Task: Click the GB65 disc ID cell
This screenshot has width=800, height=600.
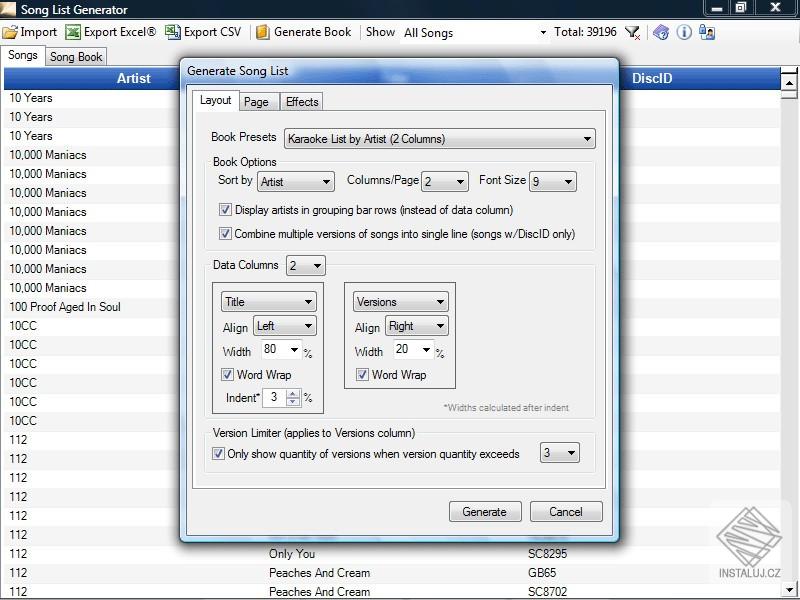Action: click(542, 573)
